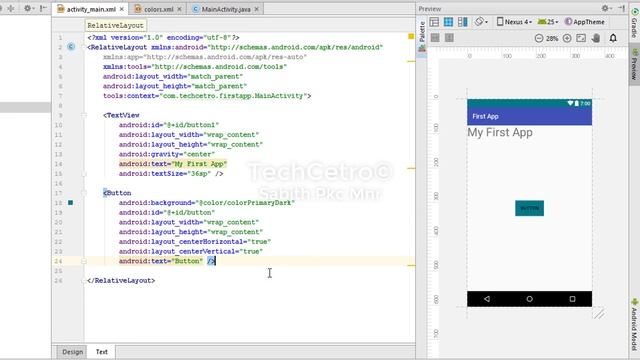Click project panel scroll-from-source icon
640x360 pixels.
(x=11, y=8)
